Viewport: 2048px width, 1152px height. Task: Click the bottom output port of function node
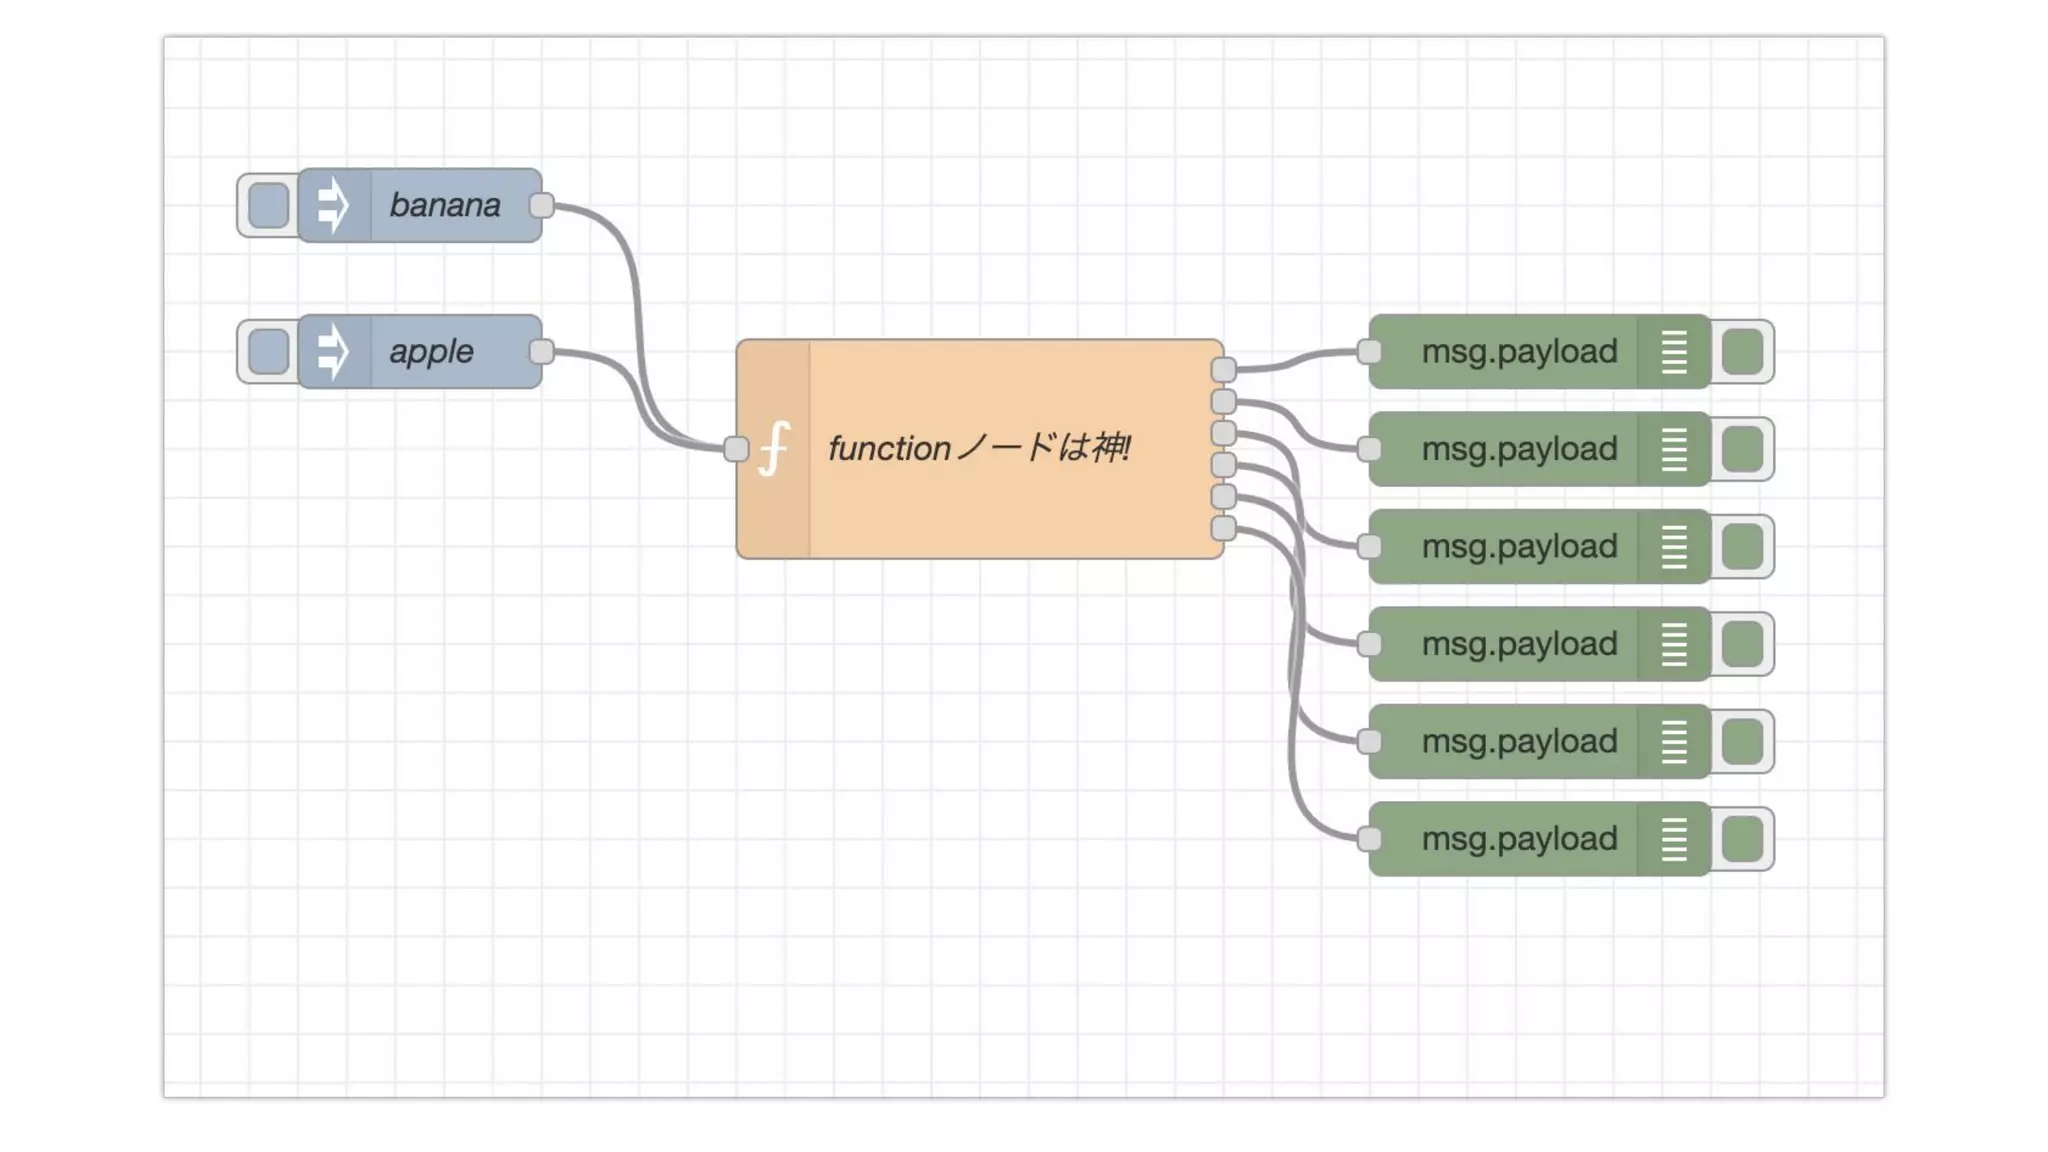tap(1223, 528)
